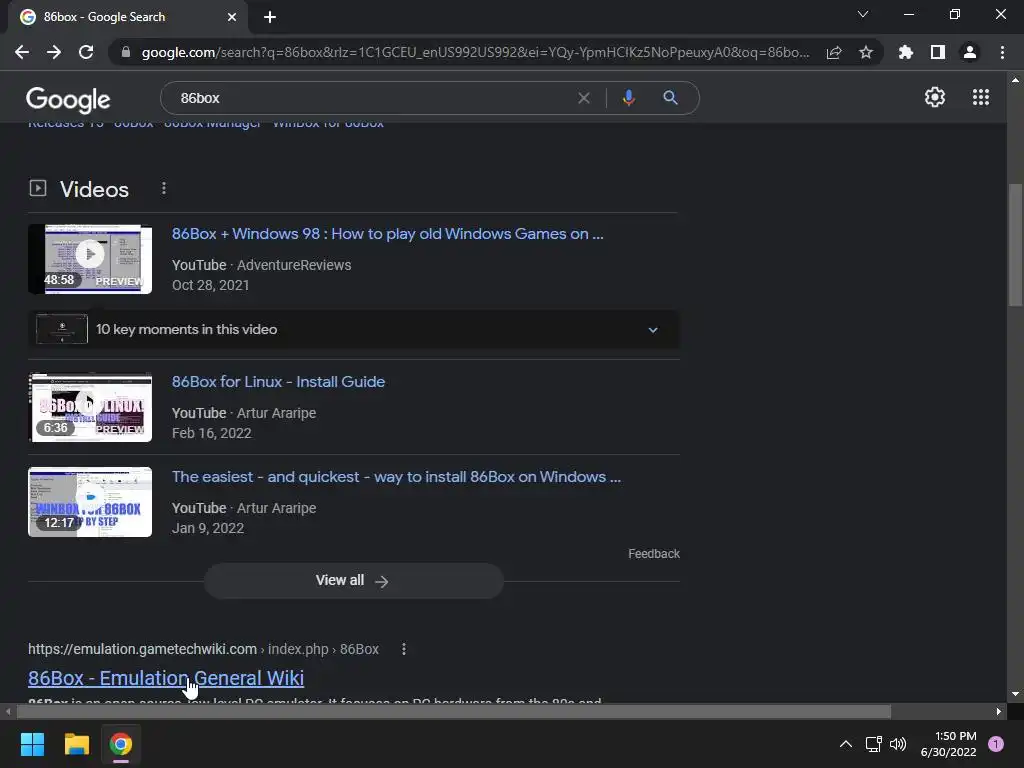Viewport: 1024px width, 768px height.
Task: Play the 48:58 Windows 98 video thumbnail
Action: (90, 259)
